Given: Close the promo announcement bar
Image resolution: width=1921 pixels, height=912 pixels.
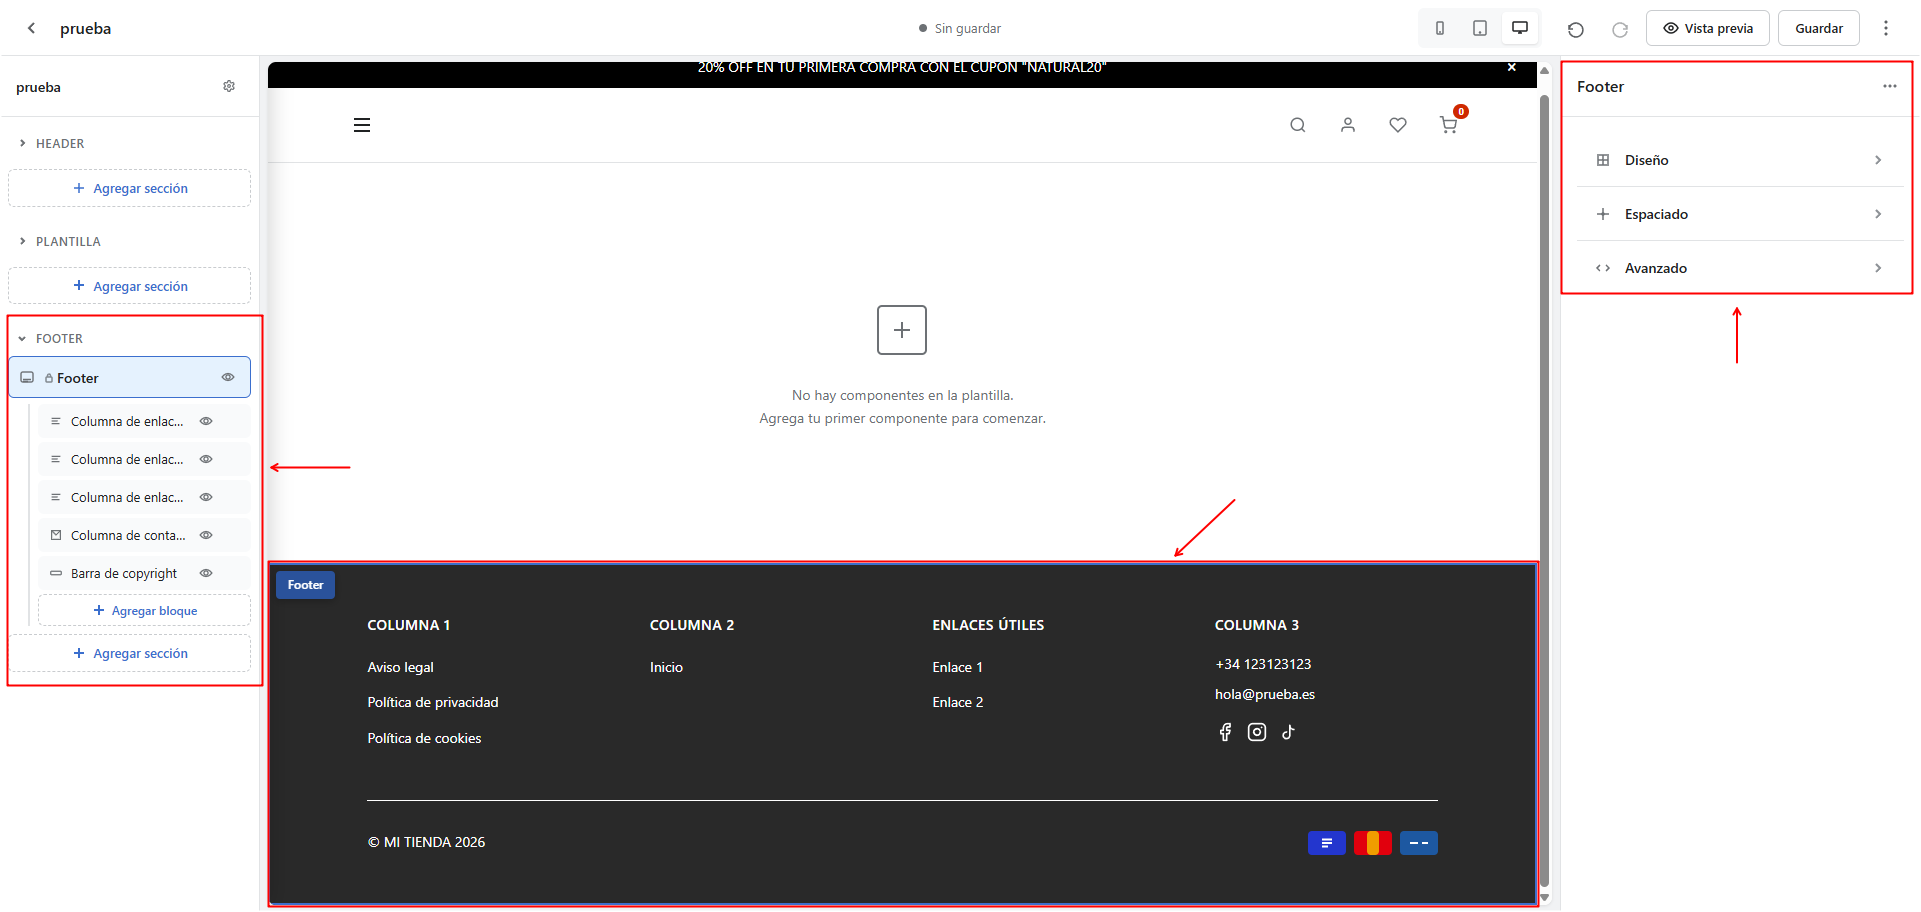Looking at the screenshot, I should coord(1512,67).
